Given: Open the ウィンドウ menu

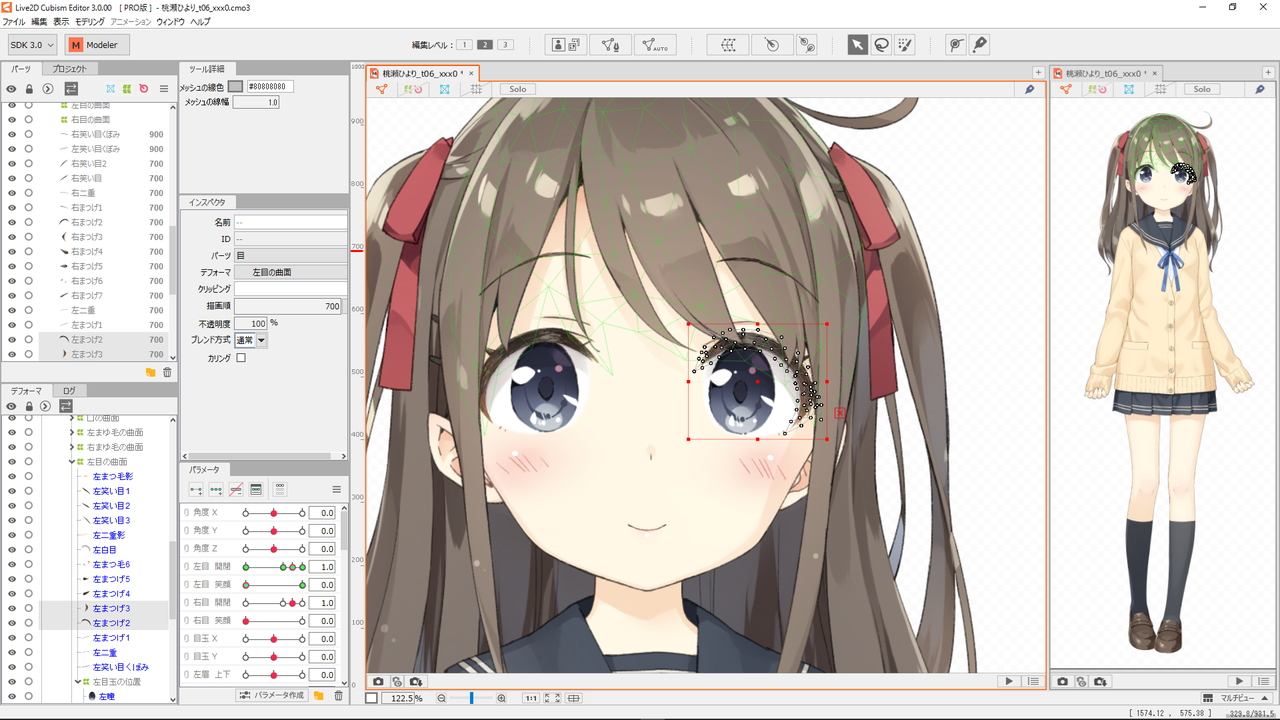Looking at the screenshot, I should click(171, 21).
